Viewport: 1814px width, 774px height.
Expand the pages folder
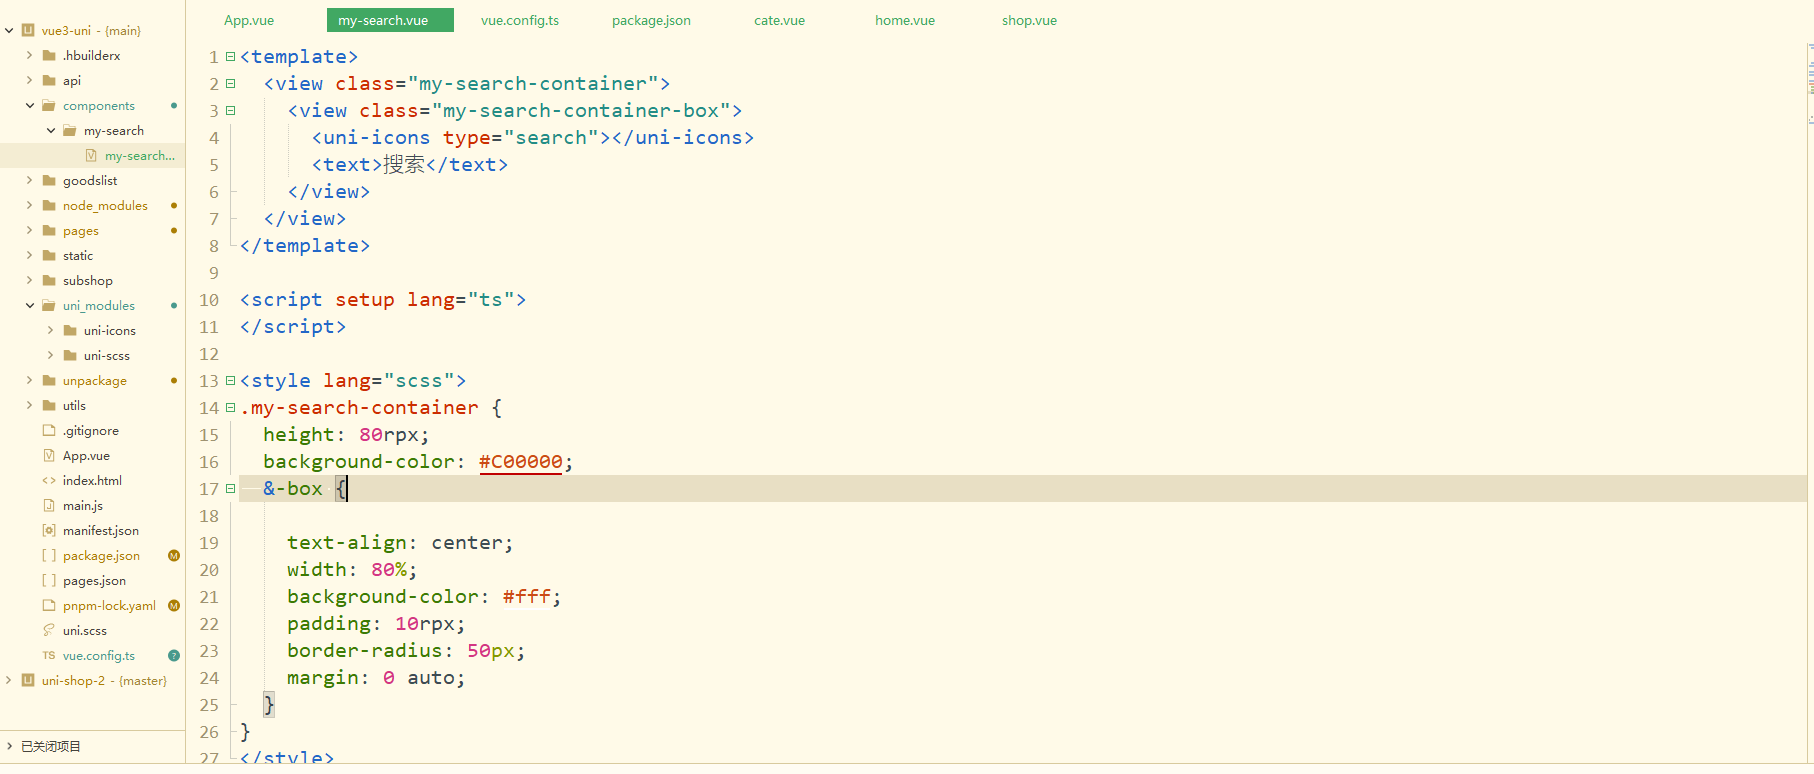(x=30, y=231)
